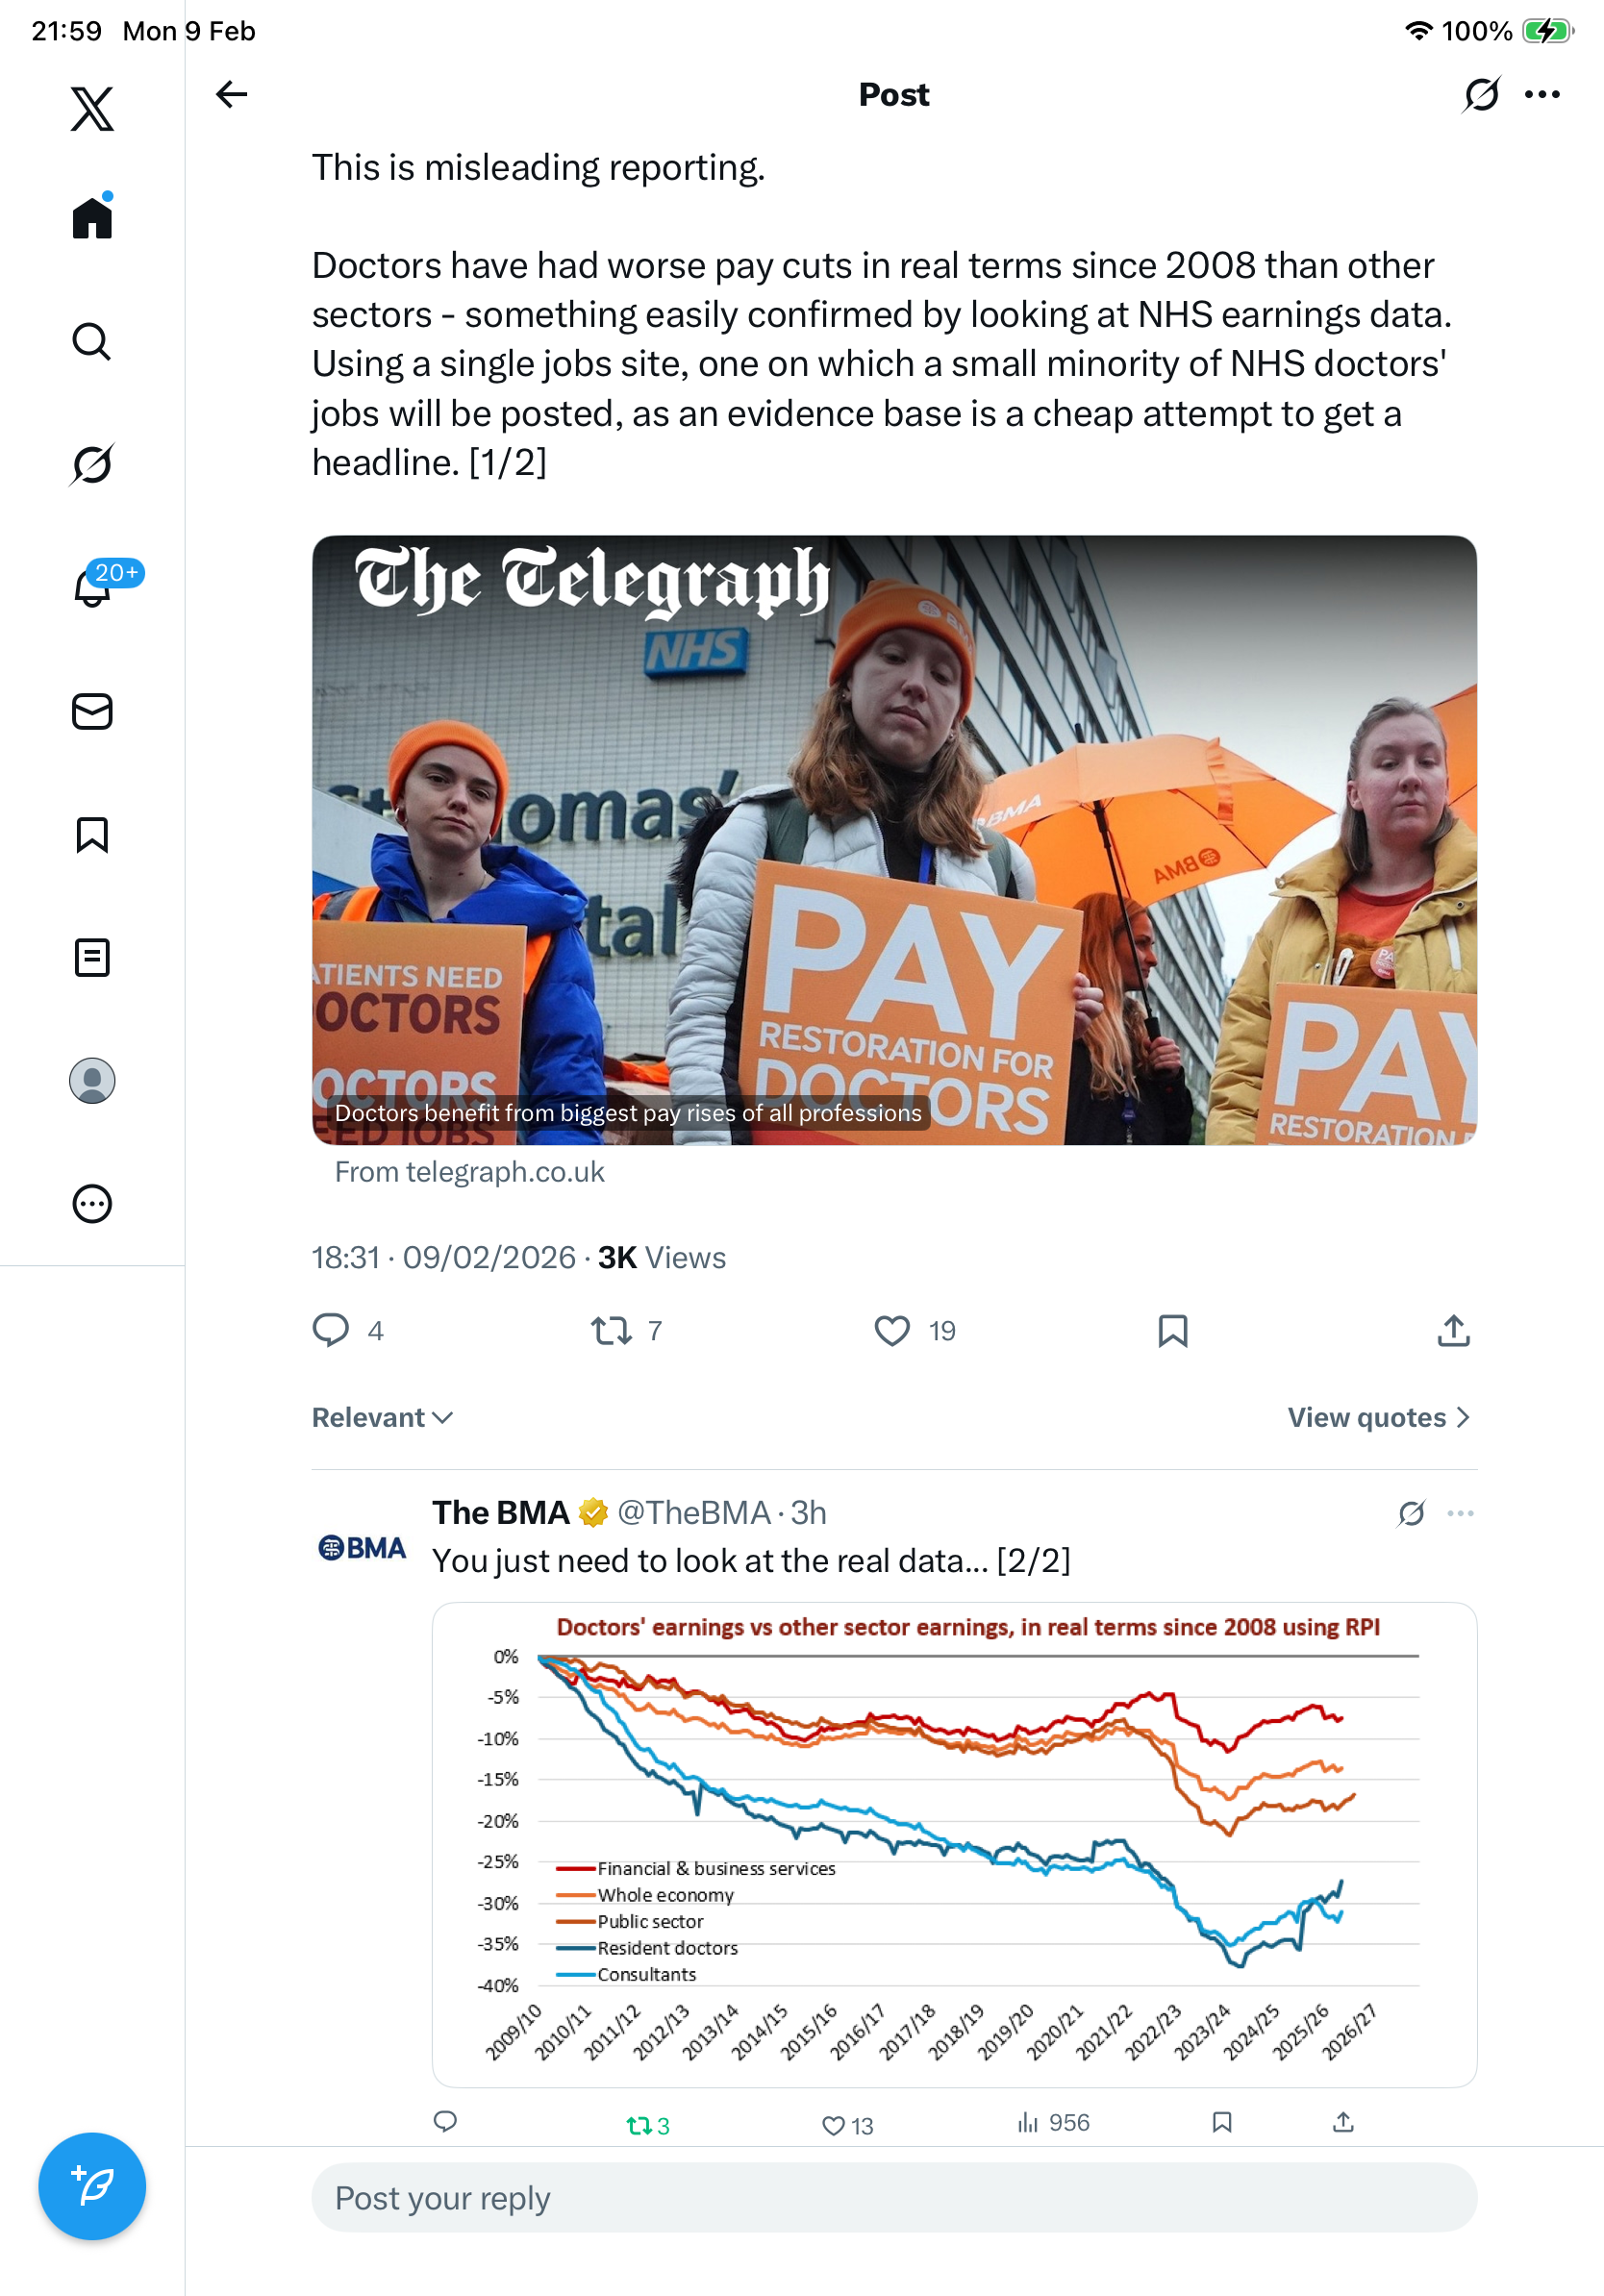
Task: Open the post's three-dot menu in header
Action: [1541, 94]
